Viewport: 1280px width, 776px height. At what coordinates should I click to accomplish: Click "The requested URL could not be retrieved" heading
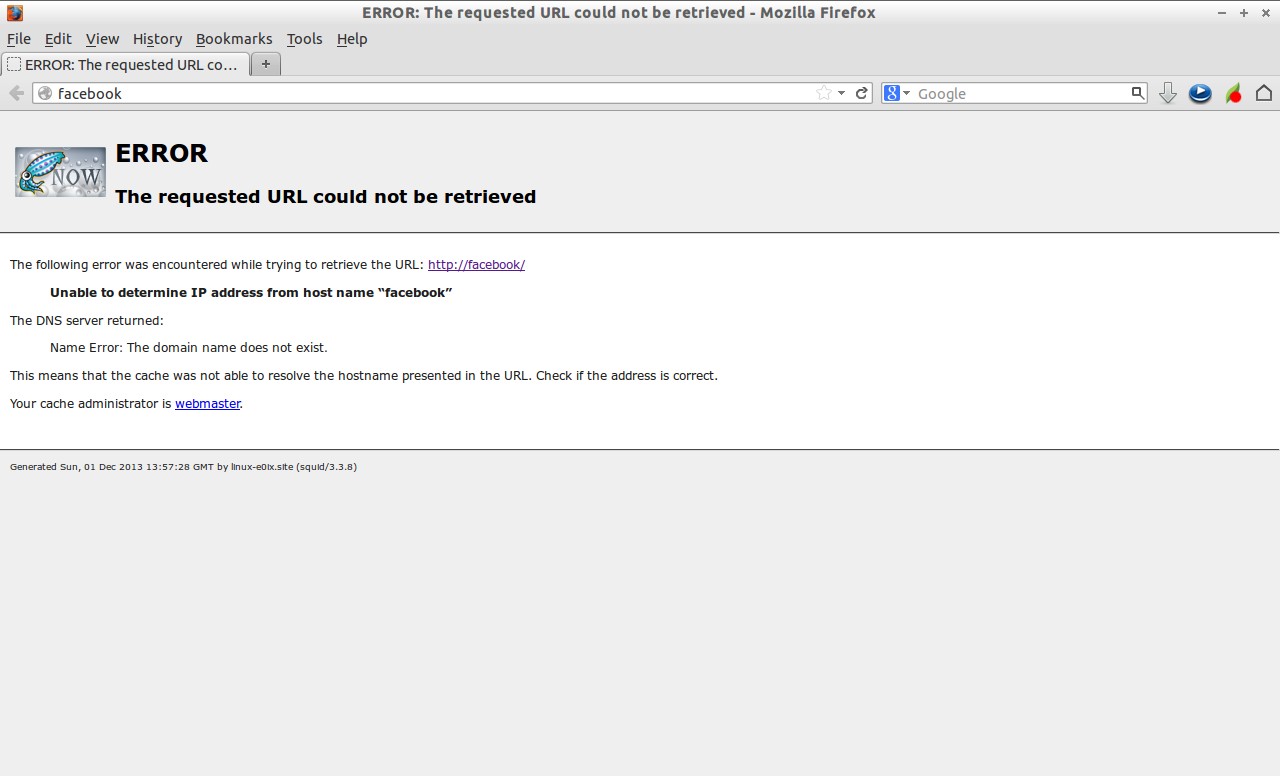(326, 197)
